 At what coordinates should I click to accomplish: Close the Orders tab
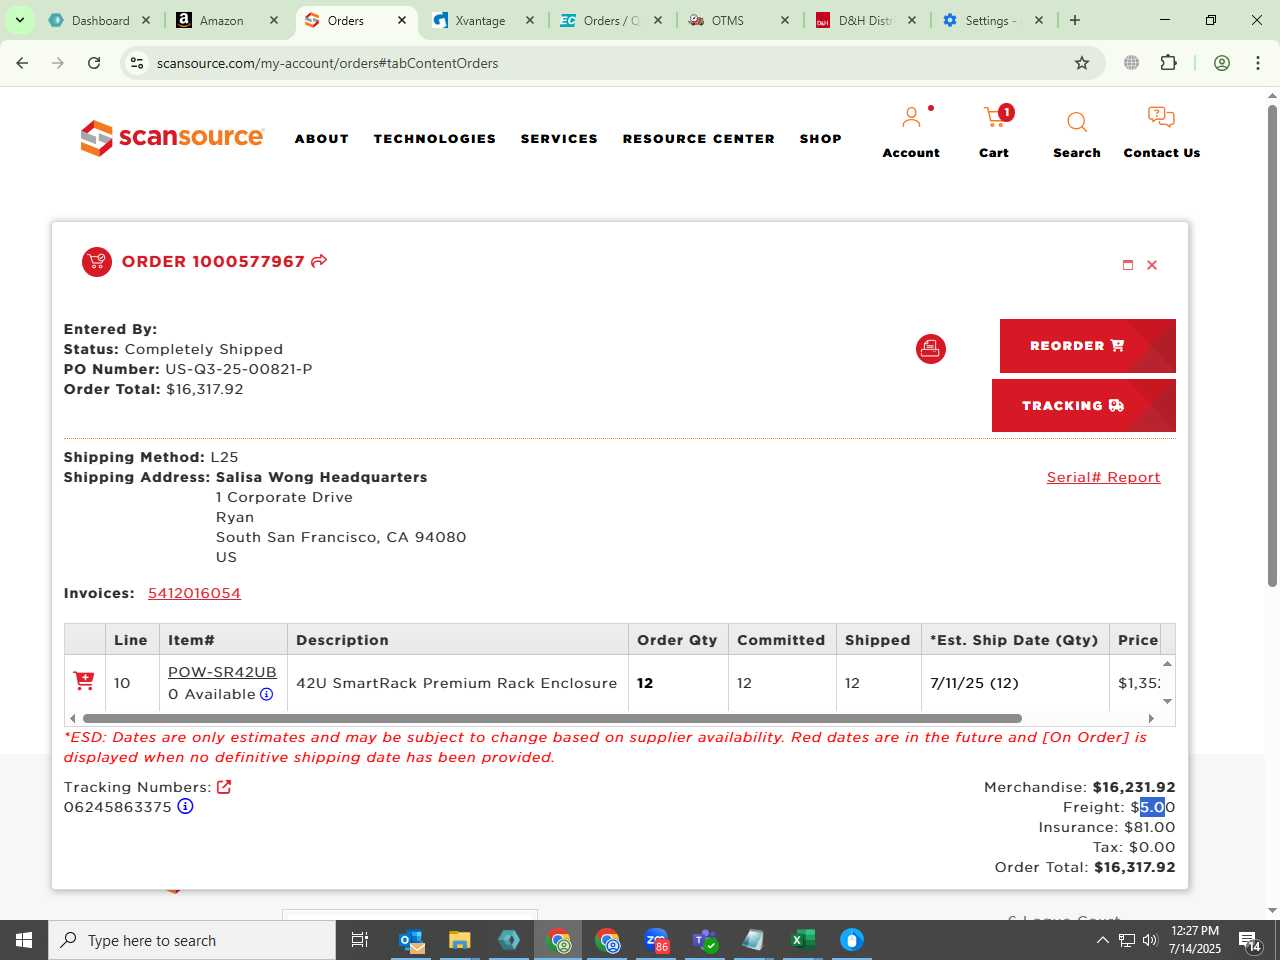pos(402,20)
